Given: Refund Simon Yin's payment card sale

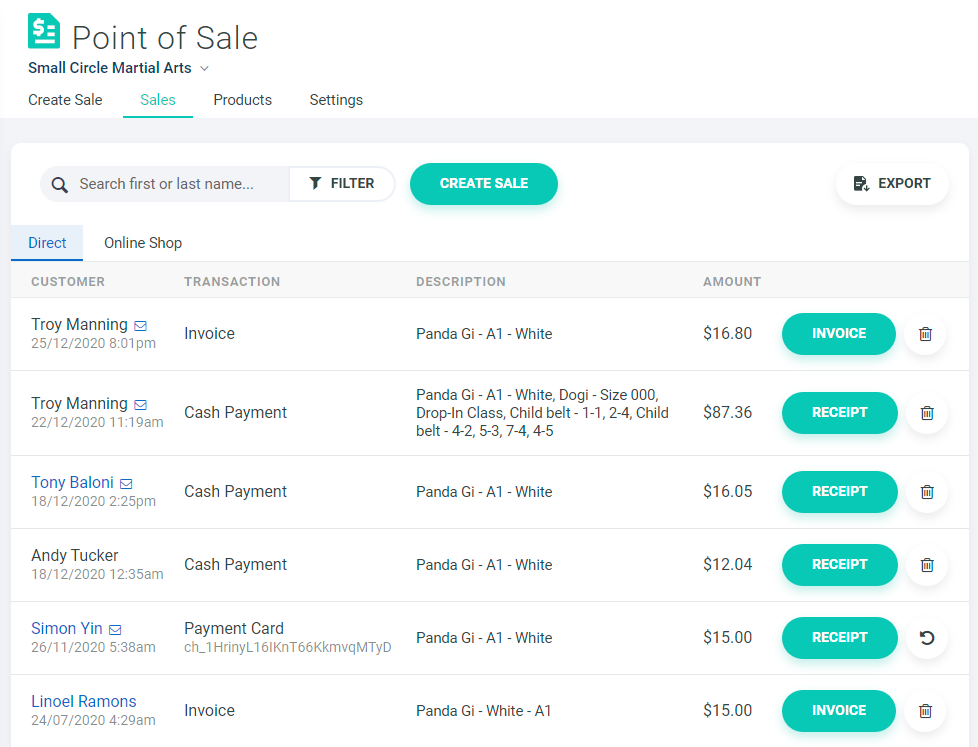Looking at the screenshot, I should click(926, 638).
